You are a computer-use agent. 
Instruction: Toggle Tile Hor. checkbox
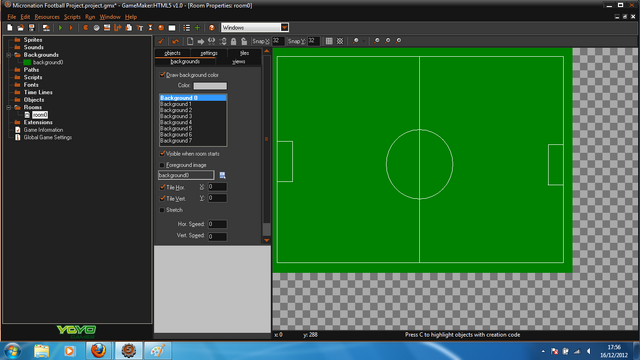(x=162, y=187)
